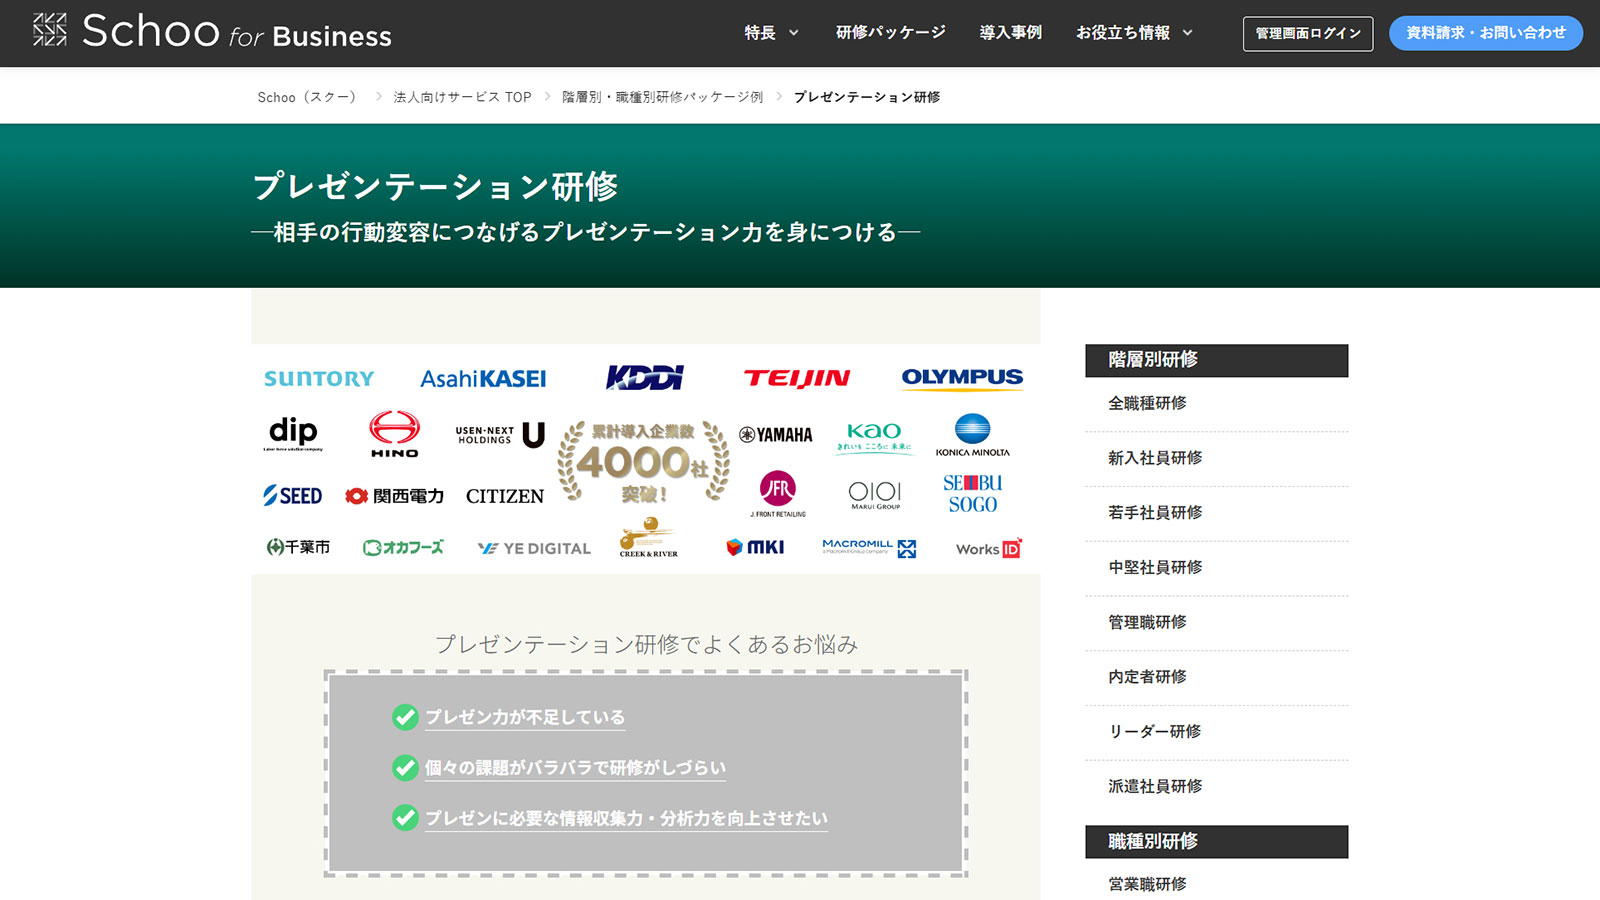Click the 管理画面ログイン button

pos(1308,34)
